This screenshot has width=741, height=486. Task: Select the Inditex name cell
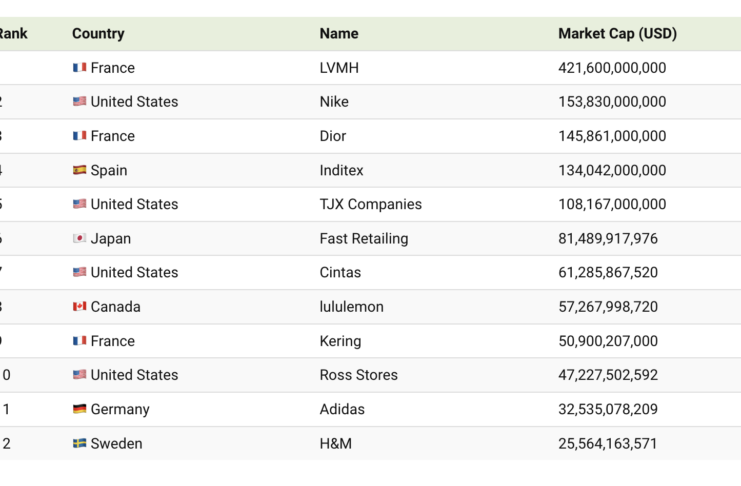[341, 170]
